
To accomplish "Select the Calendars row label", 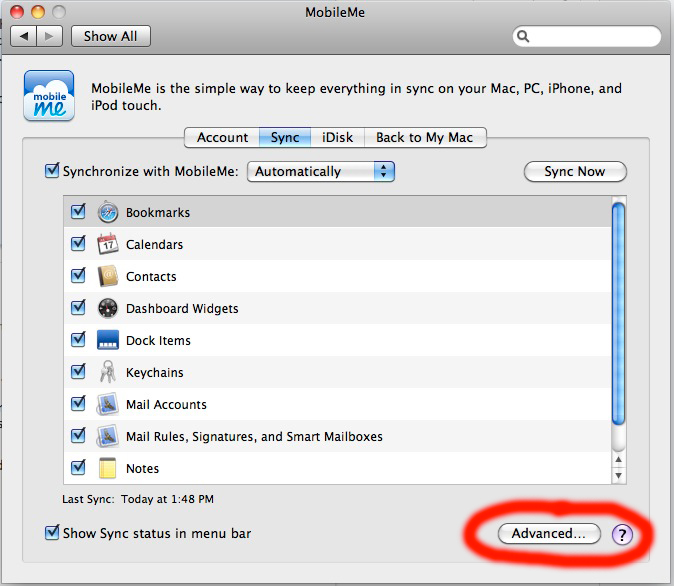I will tap(154, 245).
